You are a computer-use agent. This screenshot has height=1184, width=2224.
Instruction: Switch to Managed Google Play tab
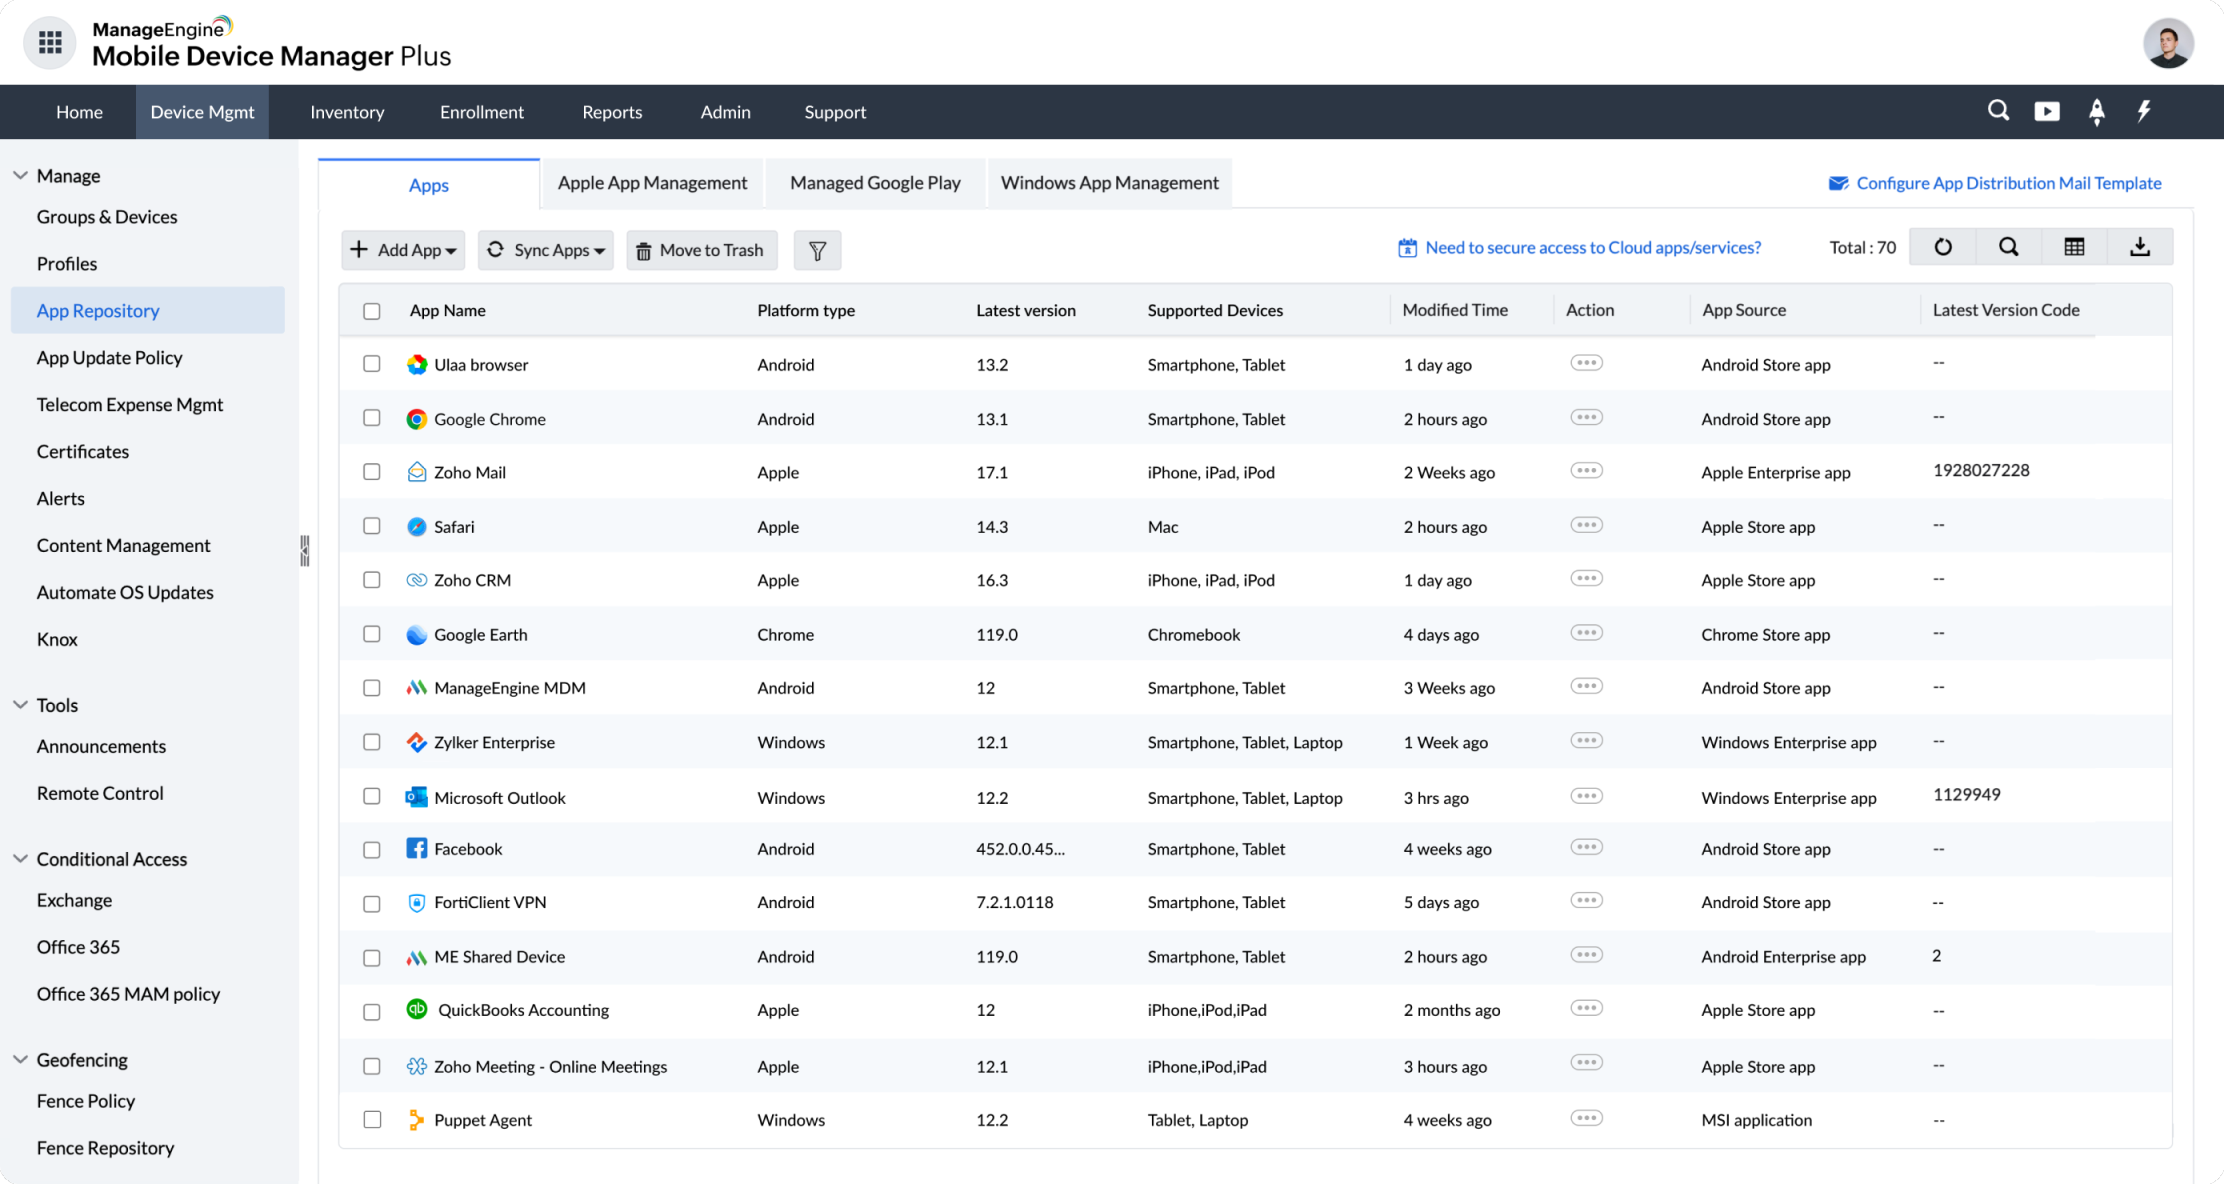(x=875, y=183)
